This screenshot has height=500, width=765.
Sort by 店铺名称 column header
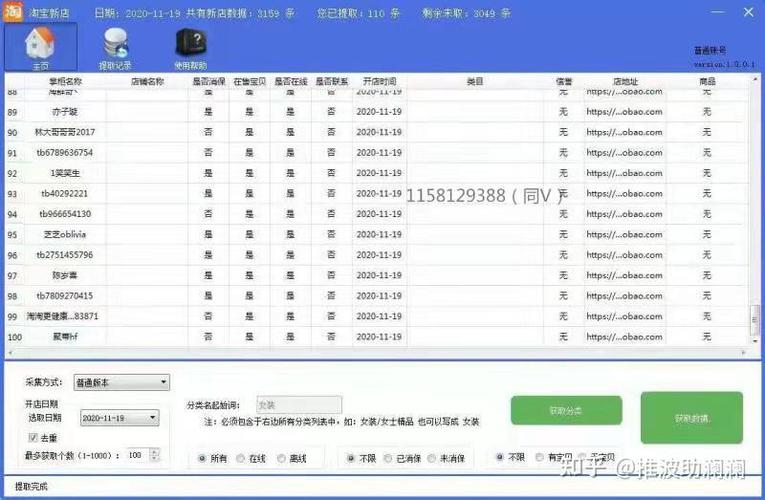pyautogui.click(x=147, y=81)
